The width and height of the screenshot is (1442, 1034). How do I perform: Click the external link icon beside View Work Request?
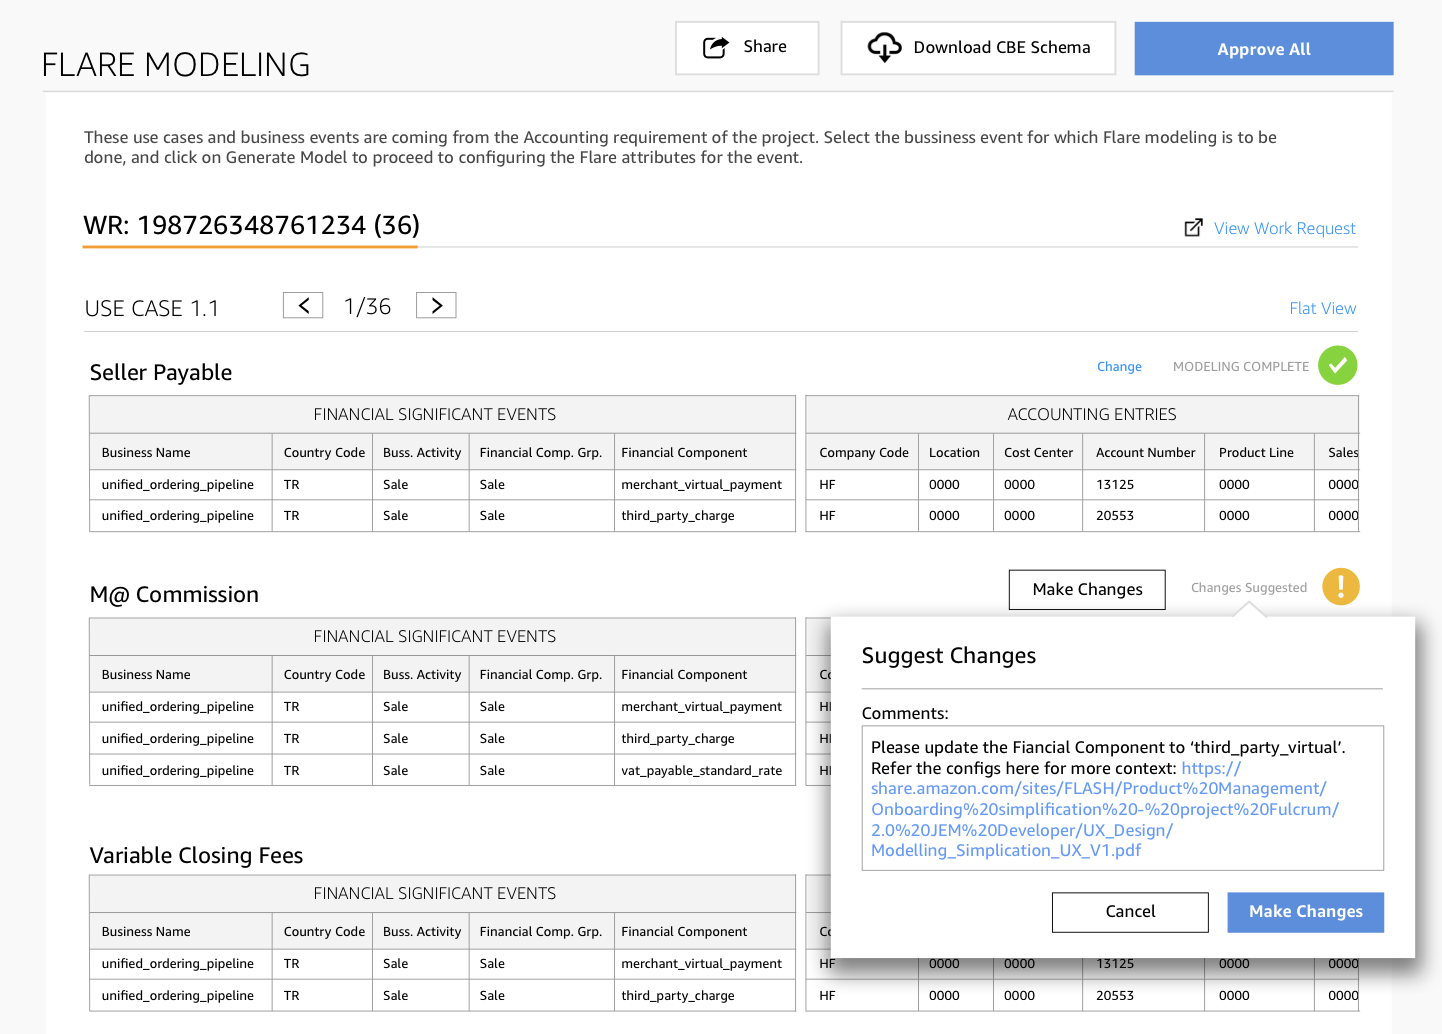pyautogui.click(x=1193, y=228)
